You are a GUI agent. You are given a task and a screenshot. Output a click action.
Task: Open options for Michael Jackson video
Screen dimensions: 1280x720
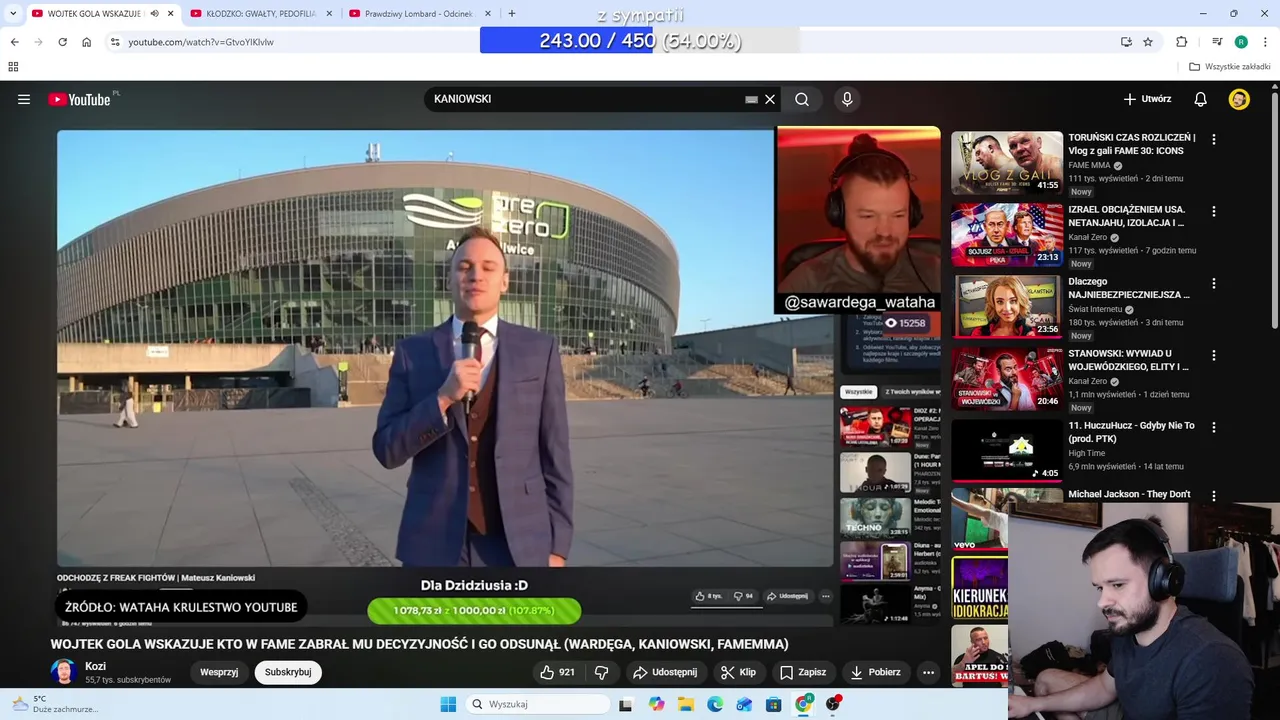point(1214,496)
